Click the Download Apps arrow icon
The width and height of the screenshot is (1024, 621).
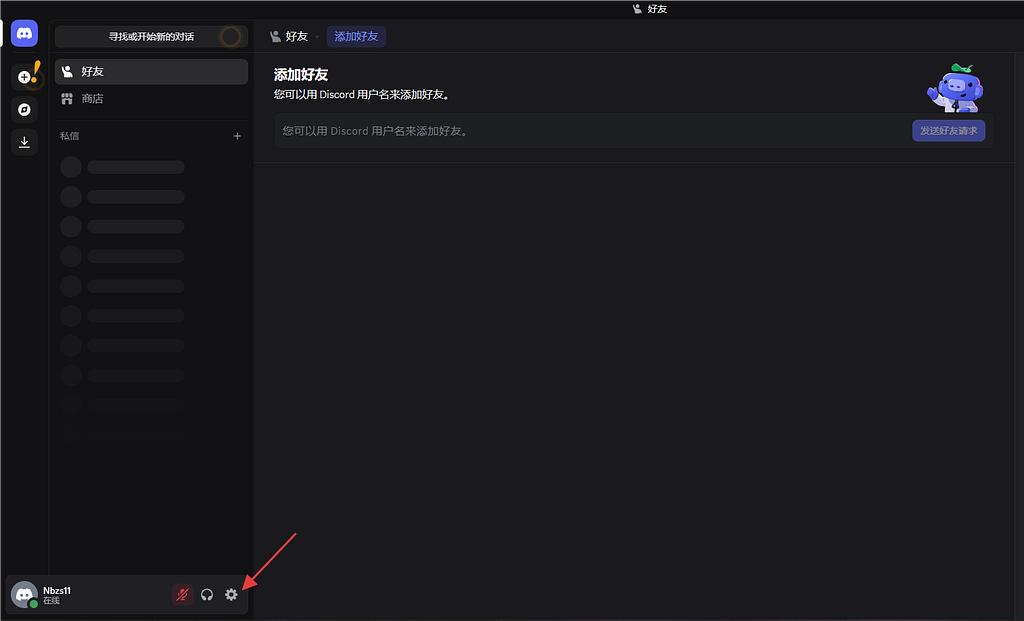point(24,142)
